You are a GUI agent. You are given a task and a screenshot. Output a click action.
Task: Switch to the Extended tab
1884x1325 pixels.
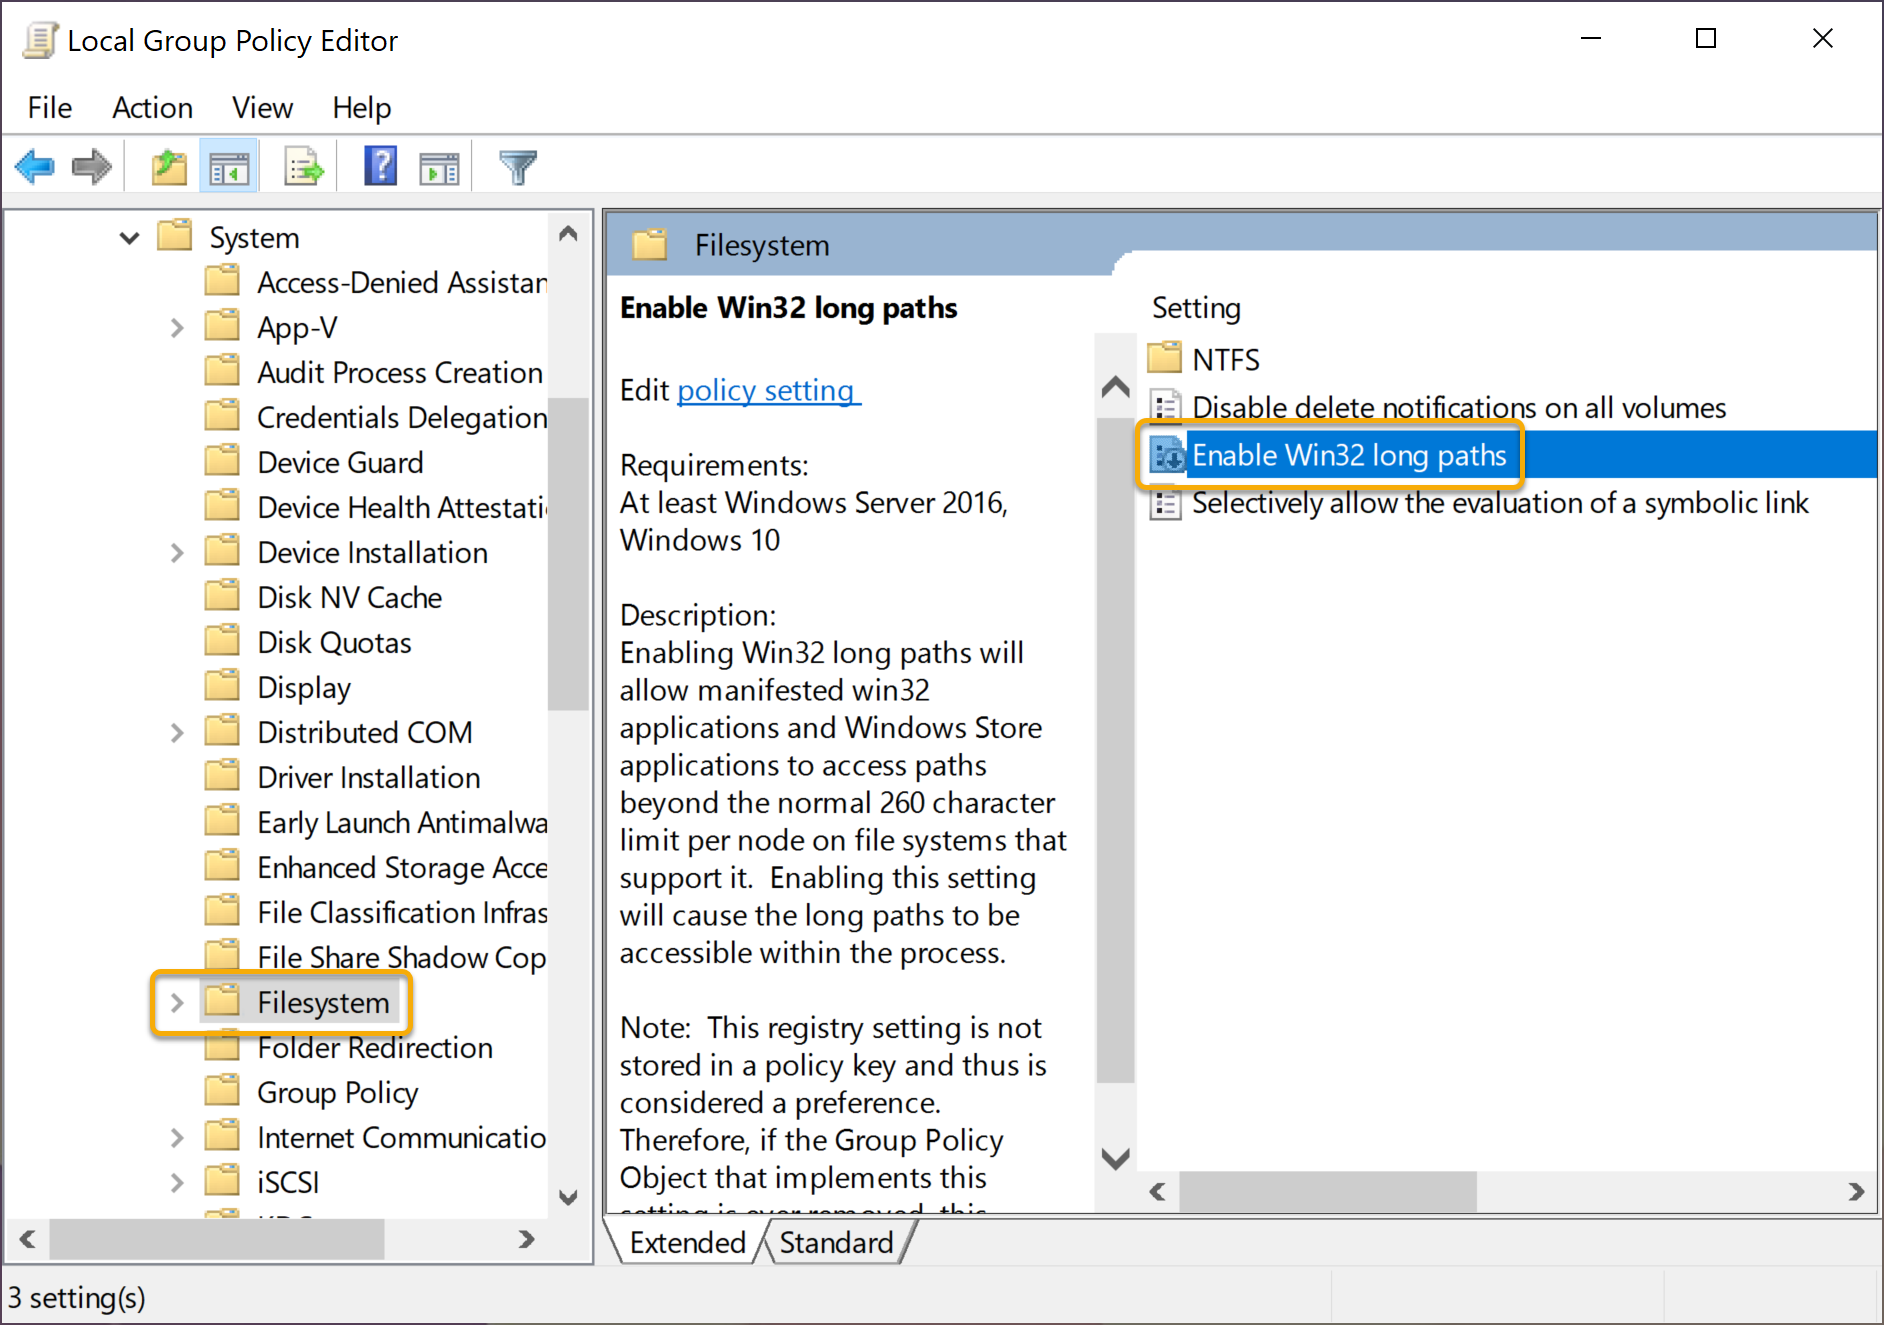(687, 1242)
